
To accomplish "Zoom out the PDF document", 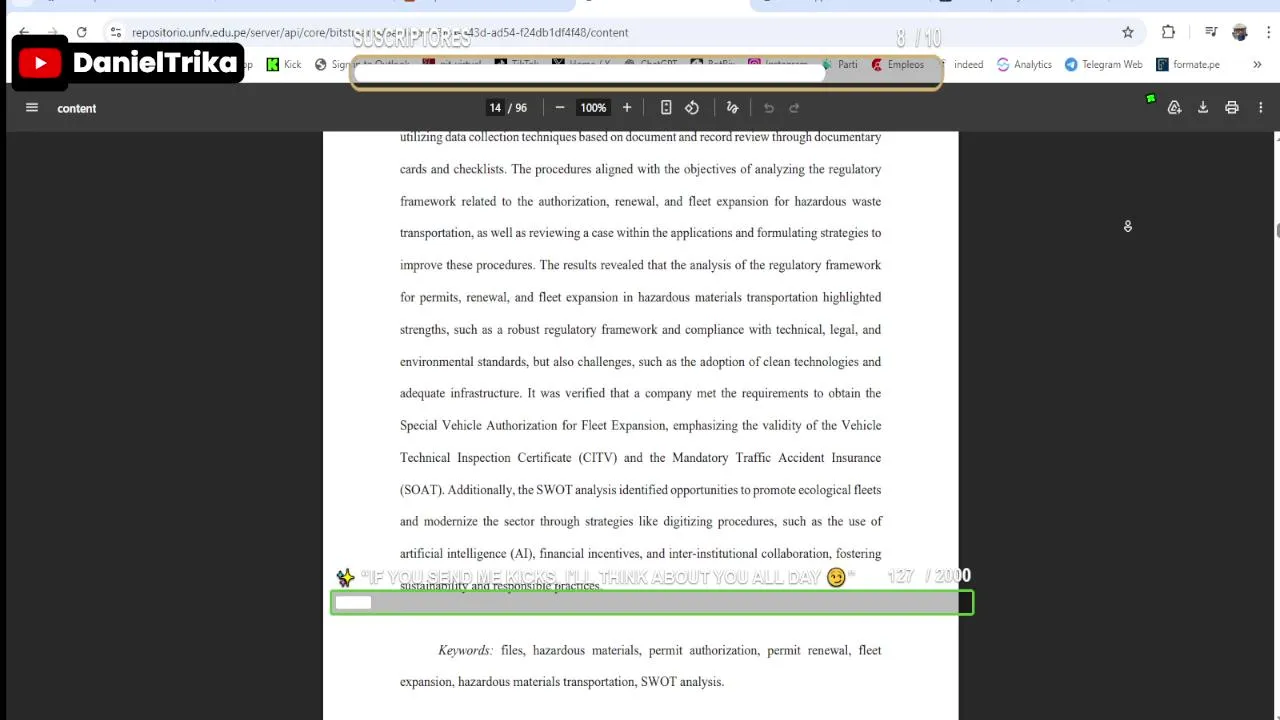I will tap(560, 108).
